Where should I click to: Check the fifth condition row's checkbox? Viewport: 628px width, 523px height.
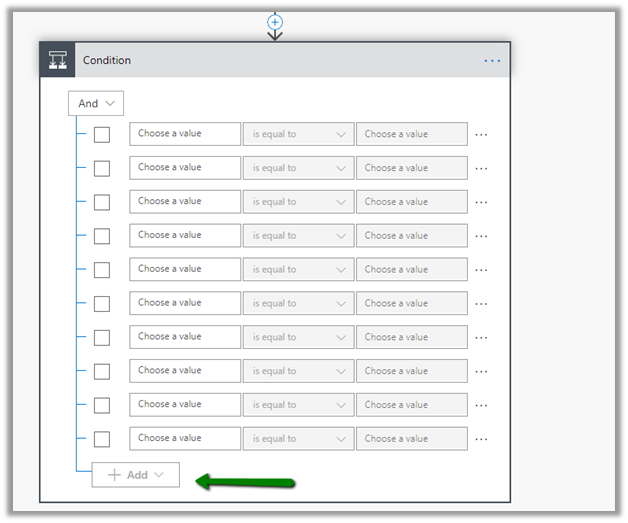(x=102, y=270)
